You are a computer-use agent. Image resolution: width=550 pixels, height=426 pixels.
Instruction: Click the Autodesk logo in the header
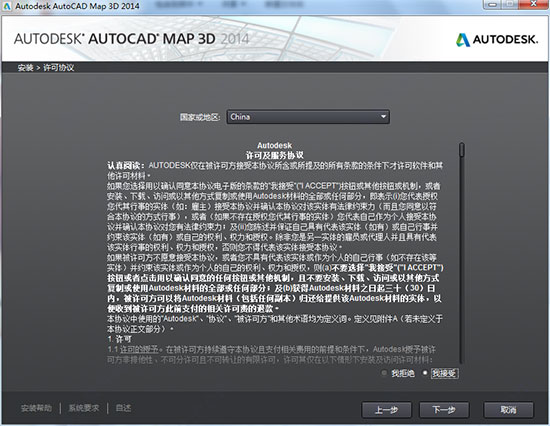pos(497,39)
